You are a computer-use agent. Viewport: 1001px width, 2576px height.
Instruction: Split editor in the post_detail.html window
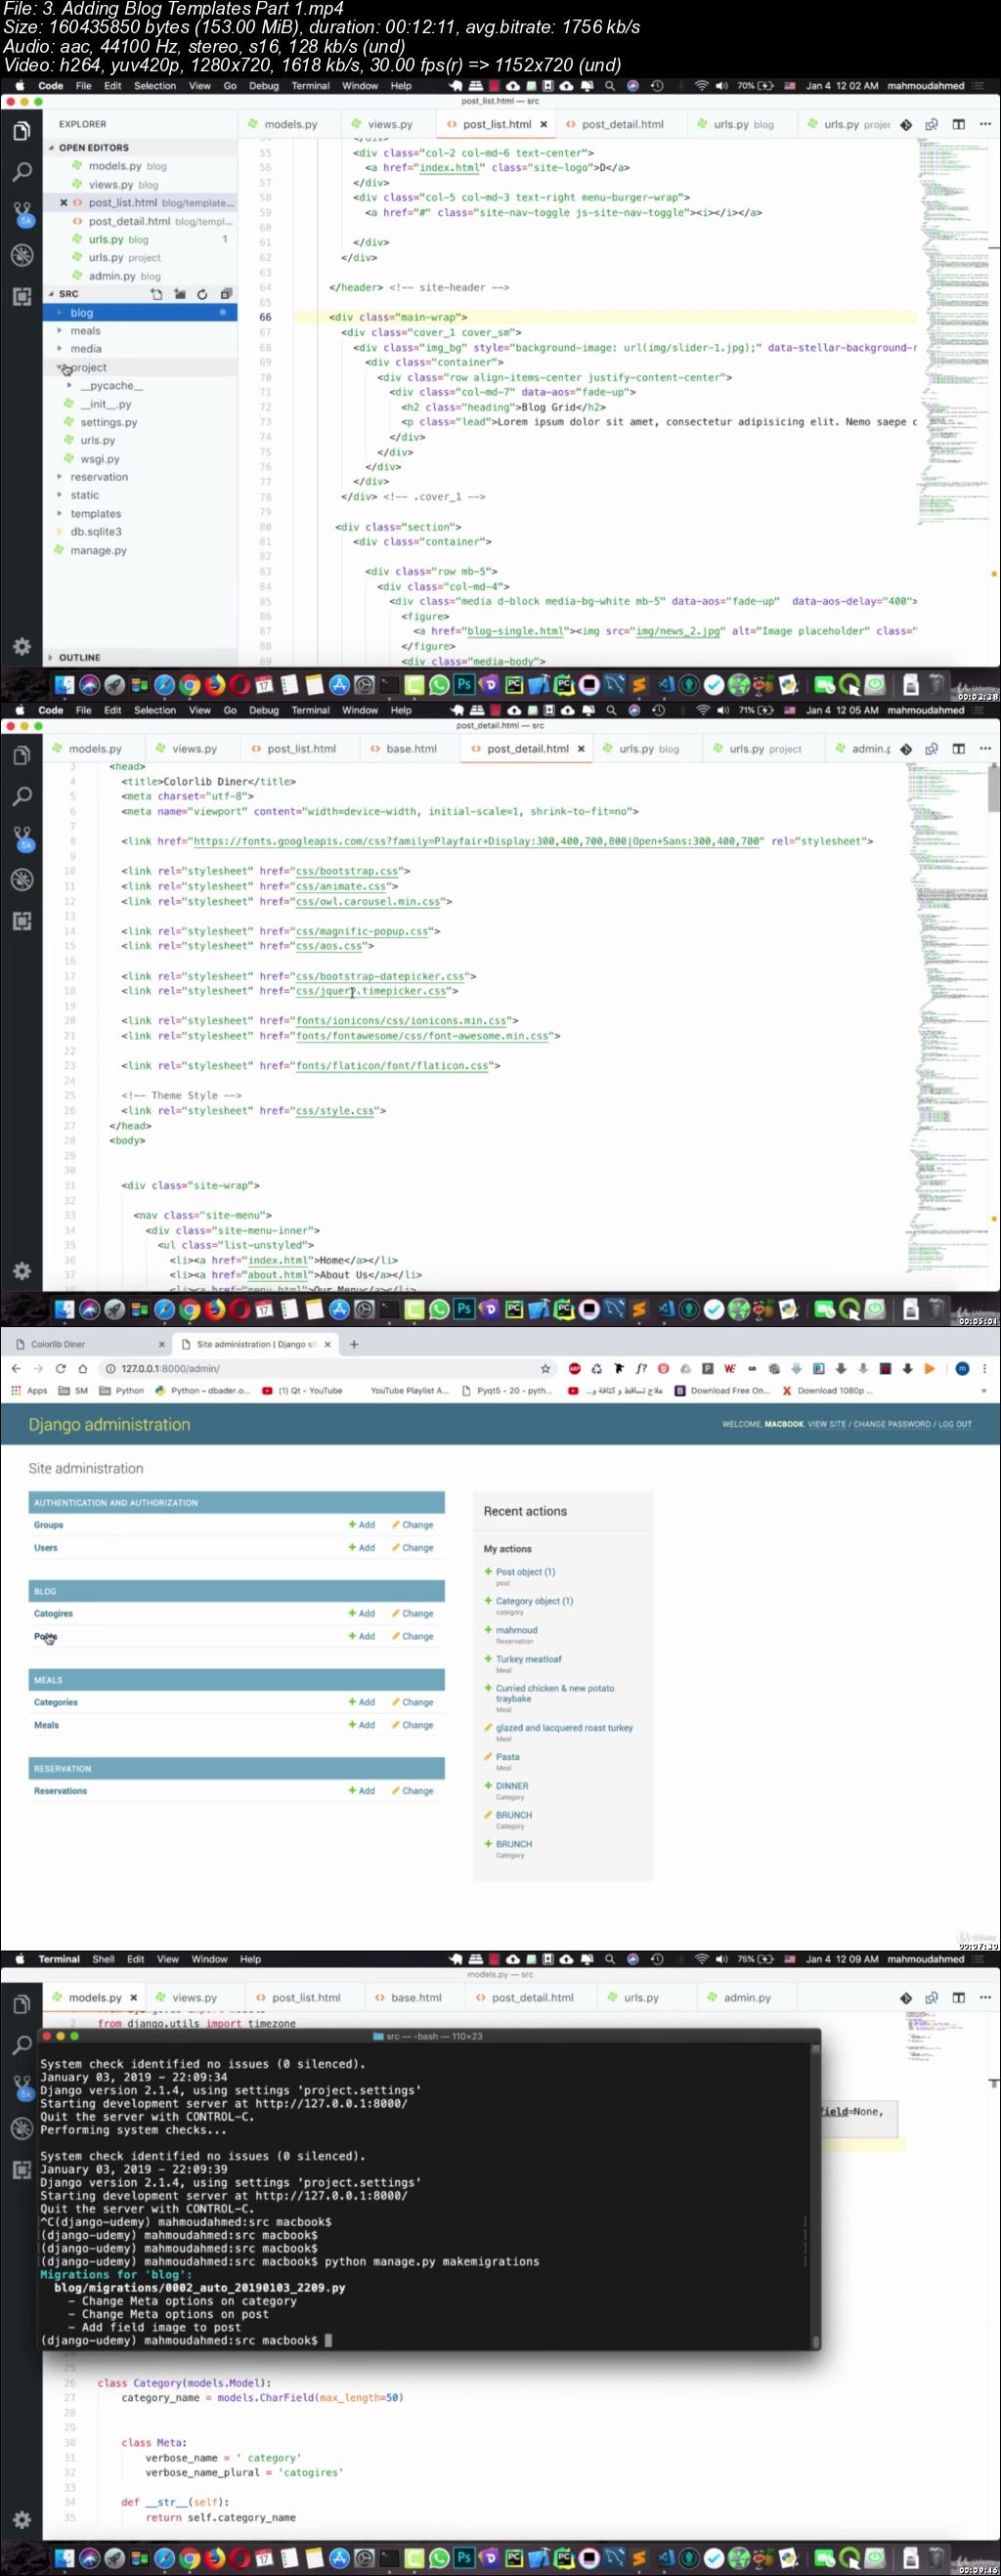958,749
